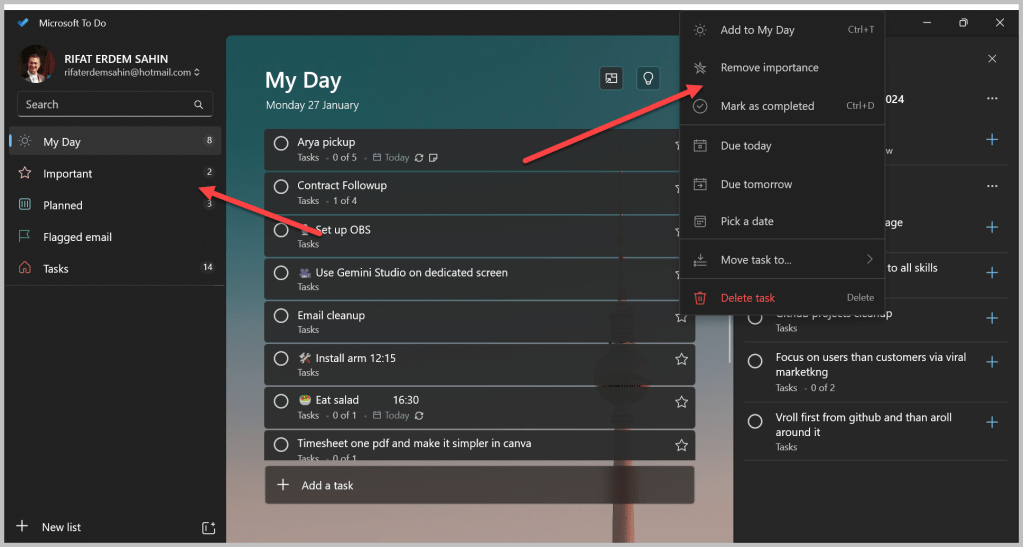Star the Email cleanup task

(681, 317)
